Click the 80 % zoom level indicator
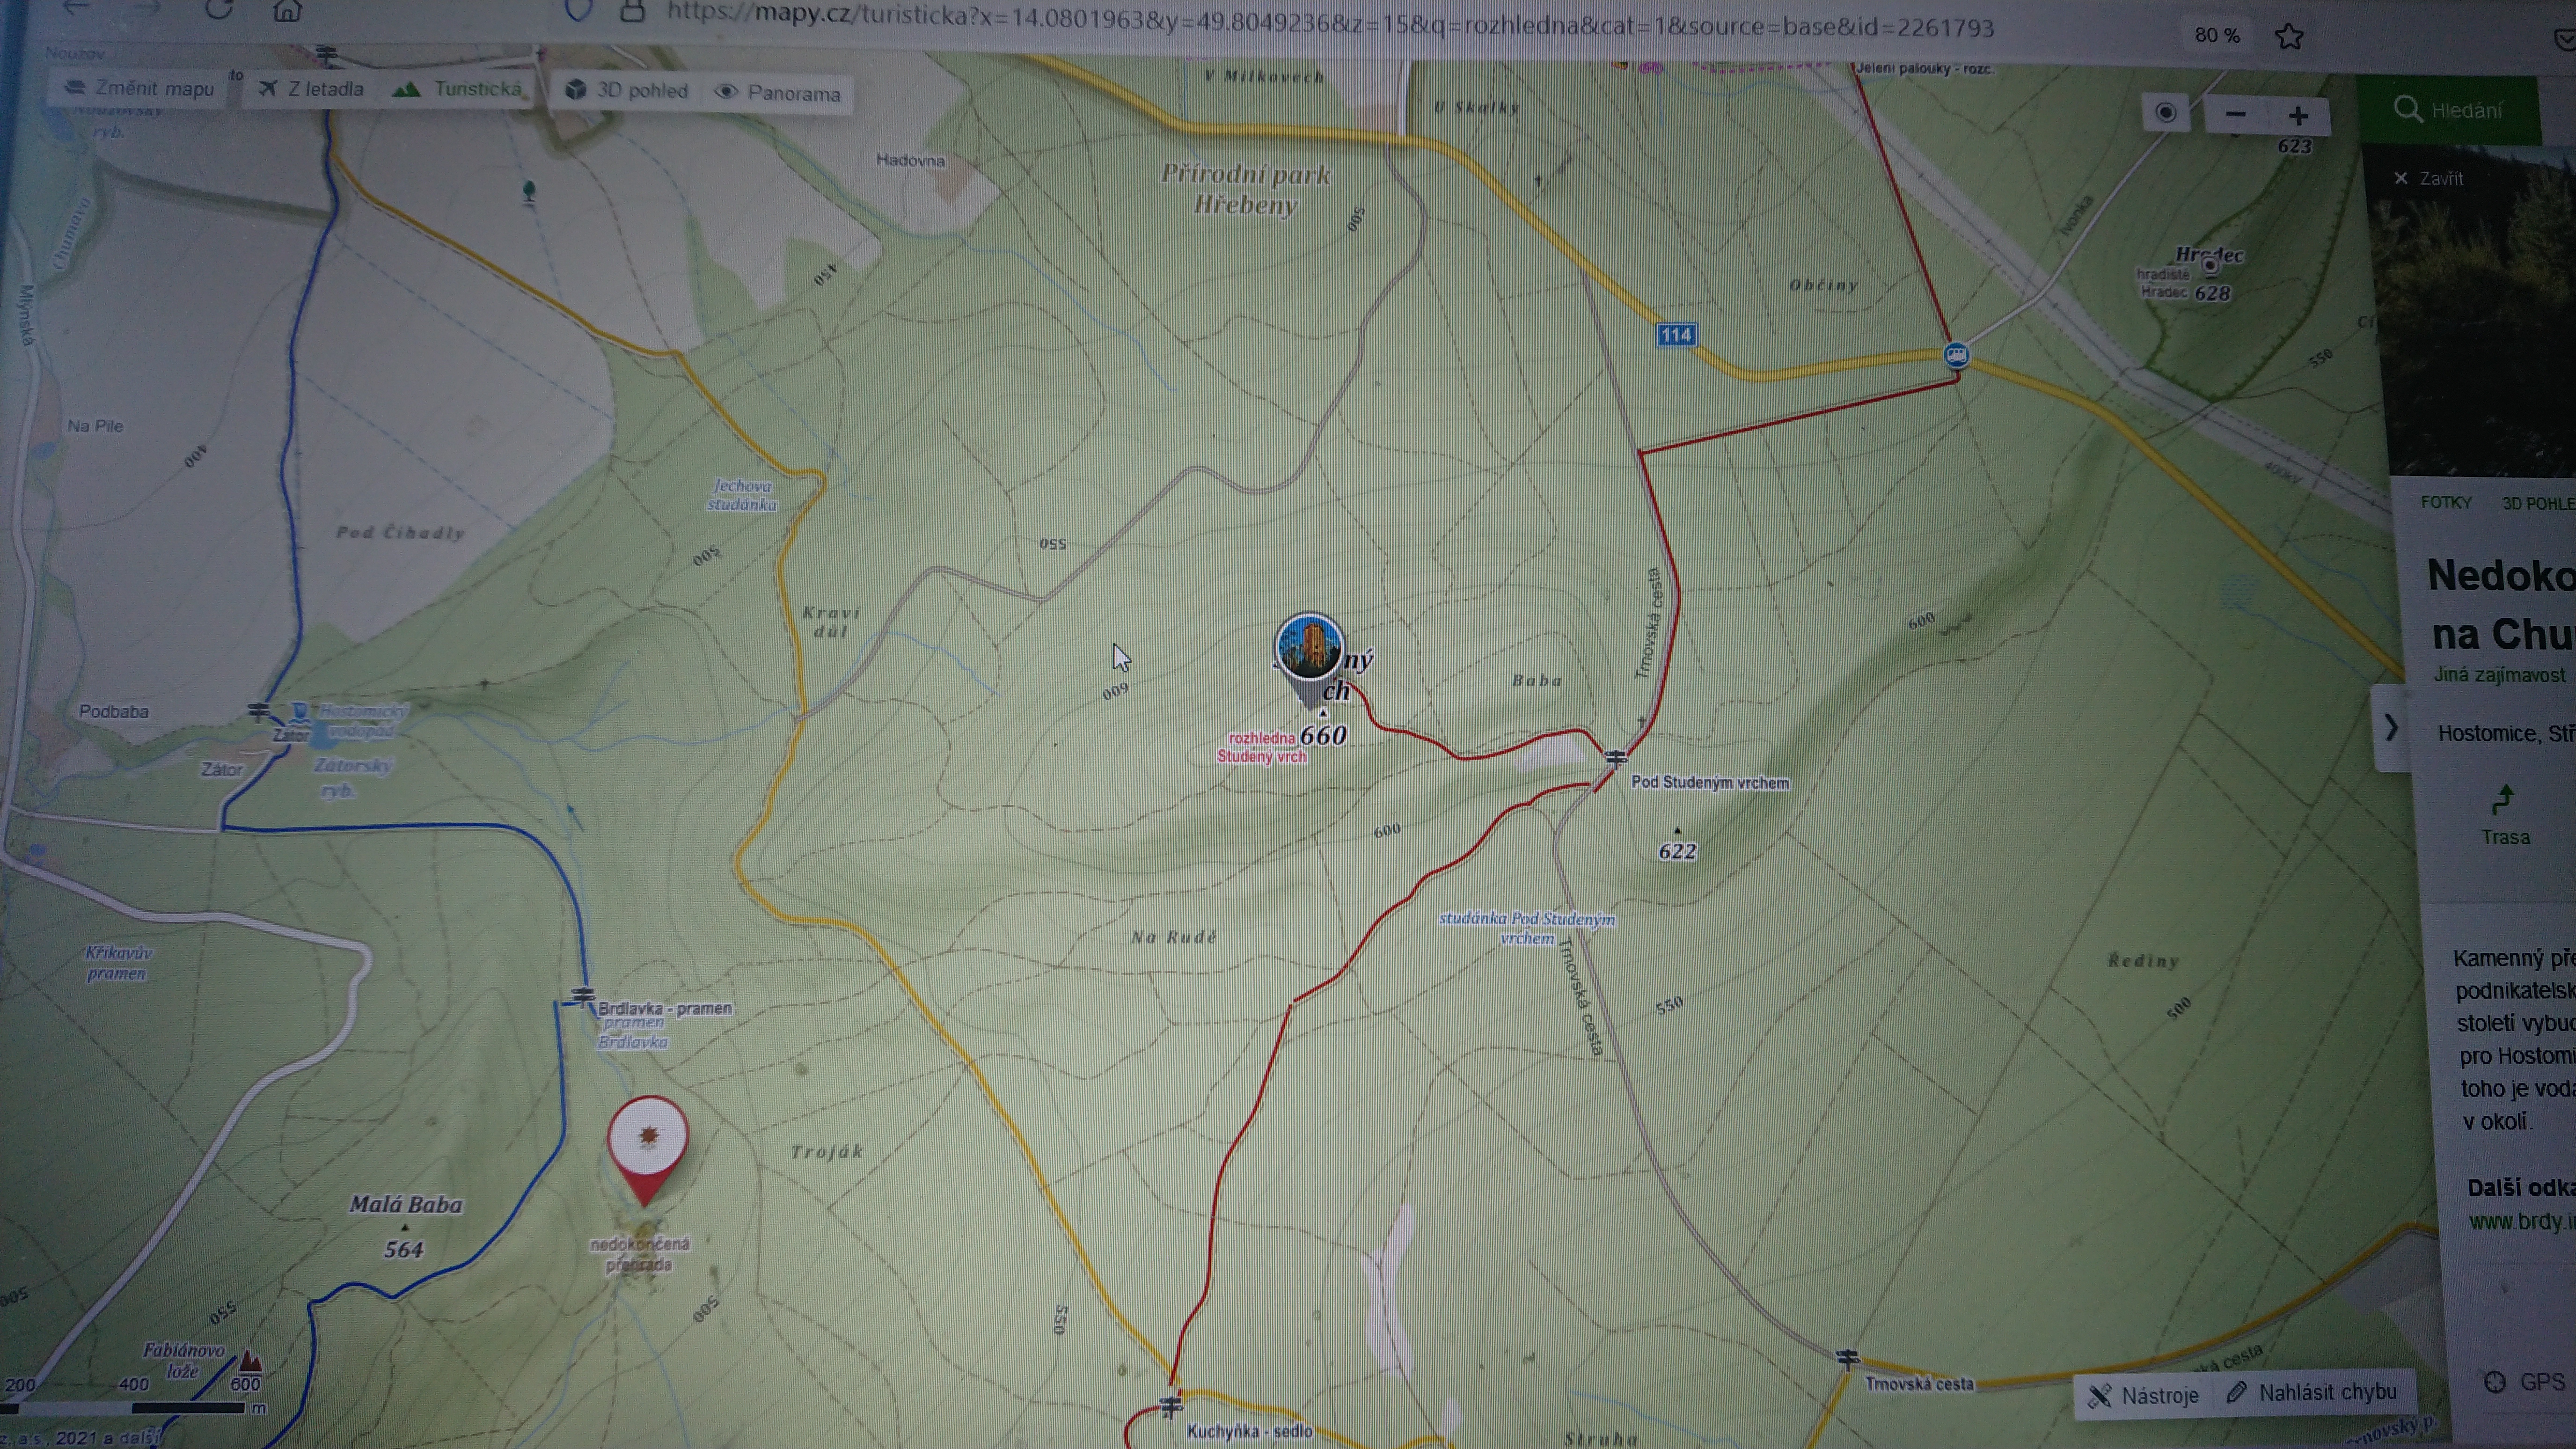This screenshot has height=1449, width=2576. tap(2217, 35)
